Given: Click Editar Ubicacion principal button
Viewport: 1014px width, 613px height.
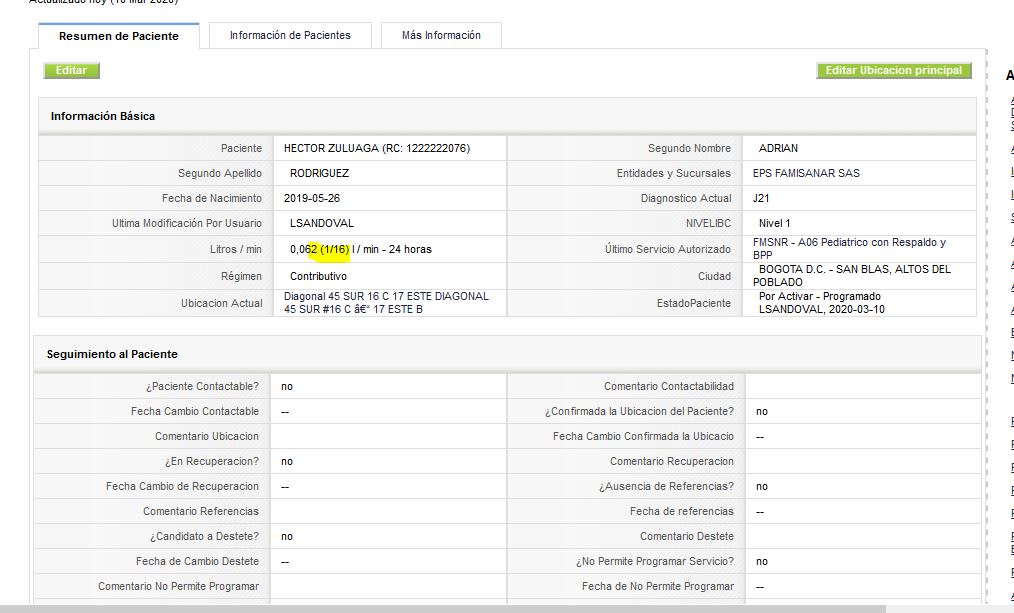Looking at the screenshot, I should (894, 70).
